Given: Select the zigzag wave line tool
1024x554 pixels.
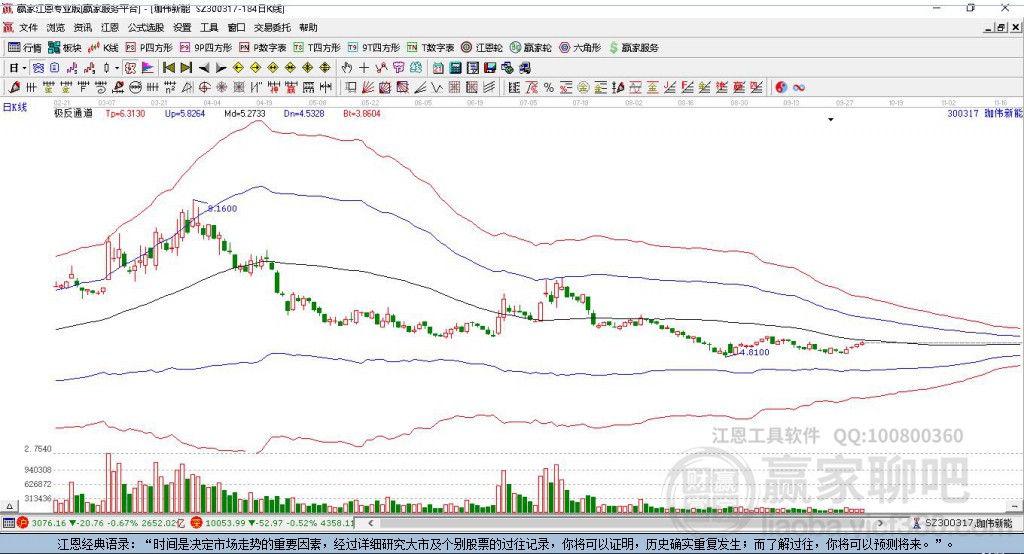Looking at the screenshot, I should 437,88.
